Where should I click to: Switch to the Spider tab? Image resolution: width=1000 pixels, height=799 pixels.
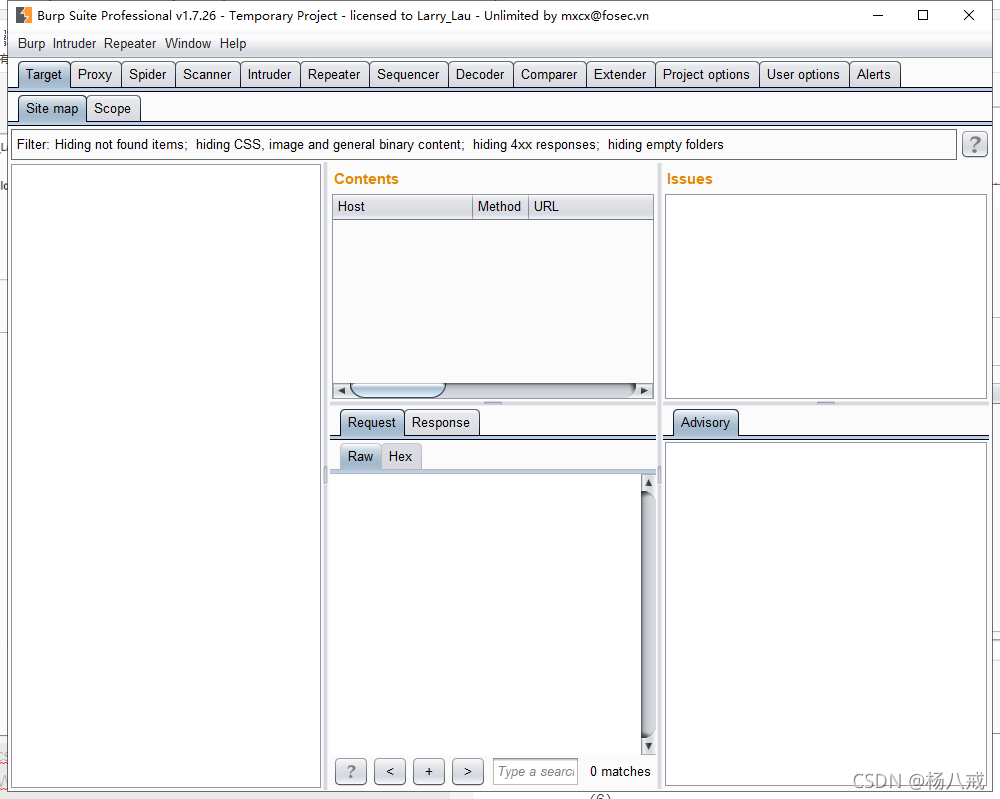[x=148, y=75]
